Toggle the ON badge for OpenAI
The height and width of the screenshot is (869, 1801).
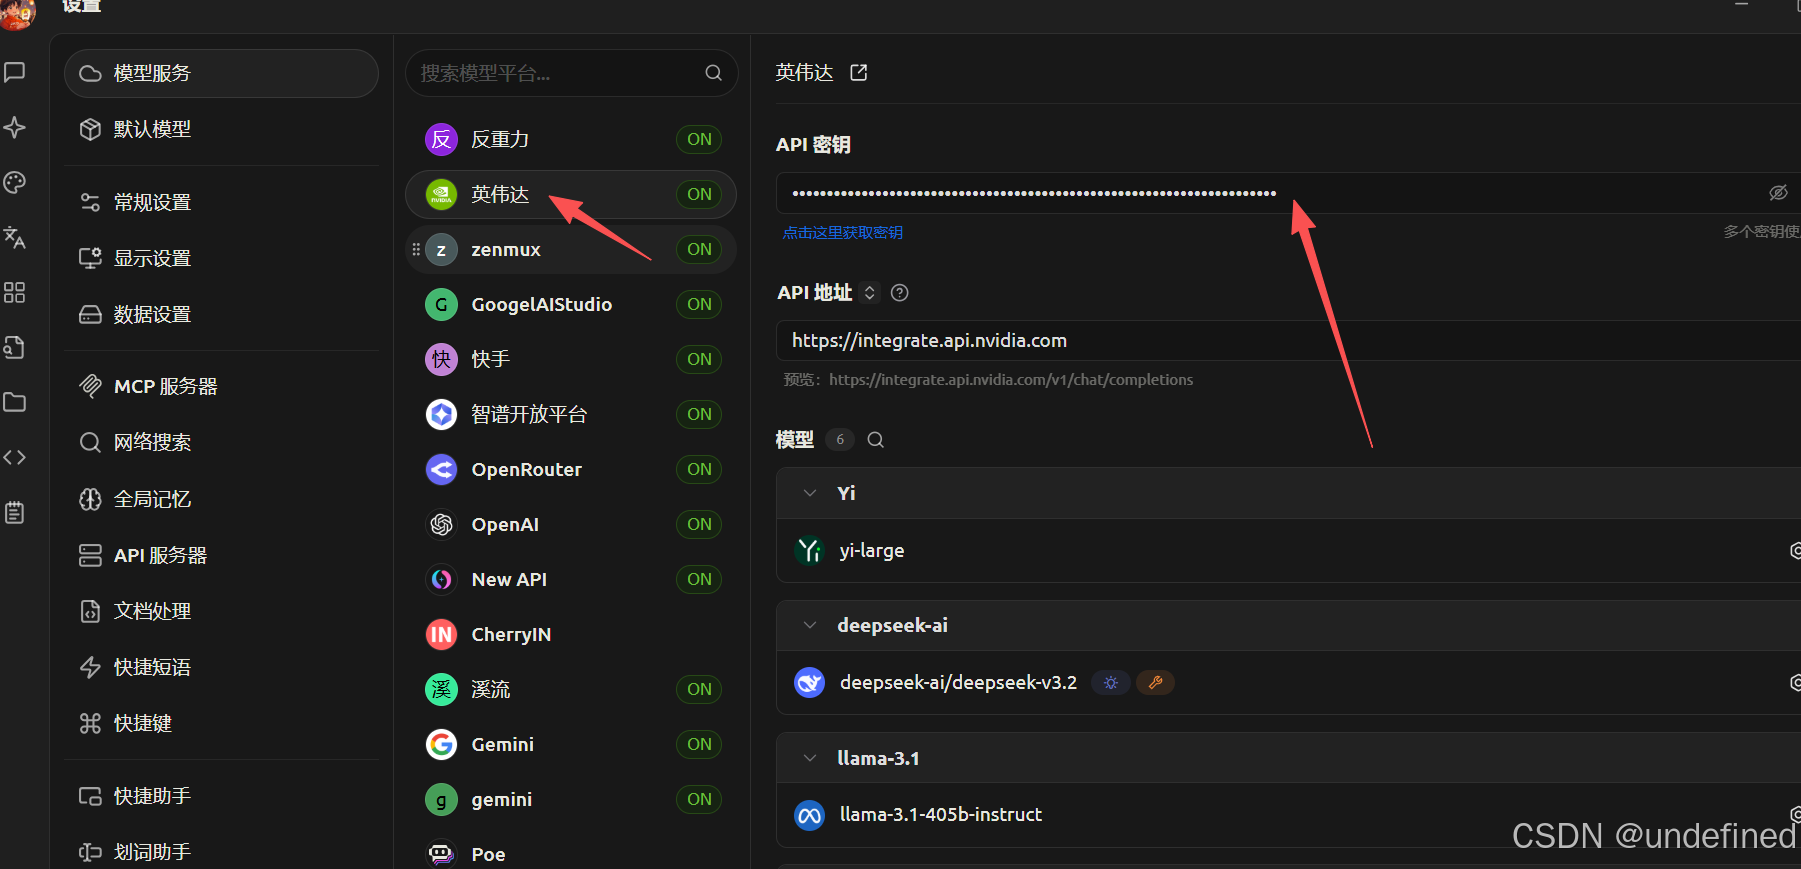click(x=699, y=524)
